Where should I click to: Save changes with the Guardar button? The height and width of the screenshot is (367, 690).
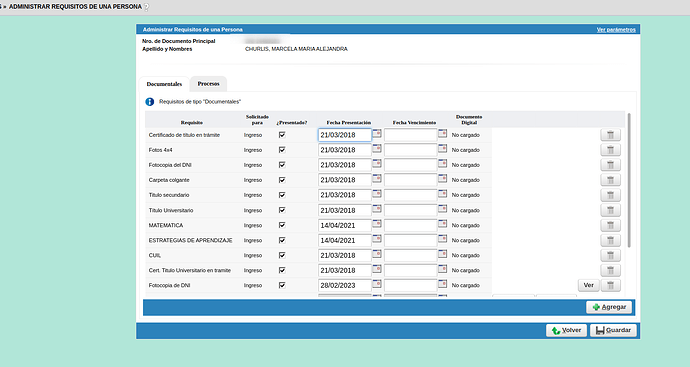pyautogui.click(x=613, y=330)
